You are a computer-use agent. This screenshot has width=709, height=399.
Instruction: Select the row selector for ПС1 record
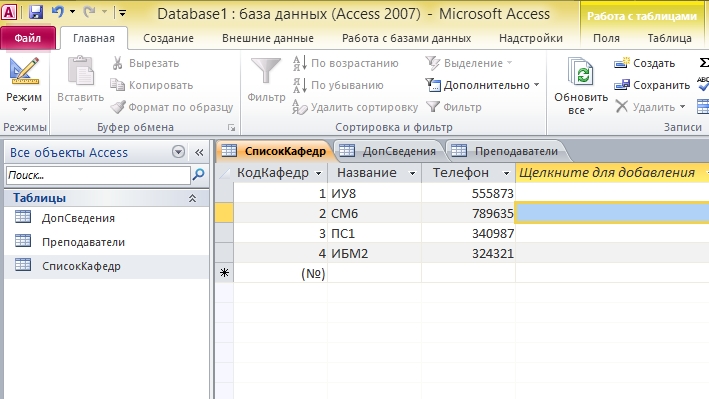click(224, 233)
